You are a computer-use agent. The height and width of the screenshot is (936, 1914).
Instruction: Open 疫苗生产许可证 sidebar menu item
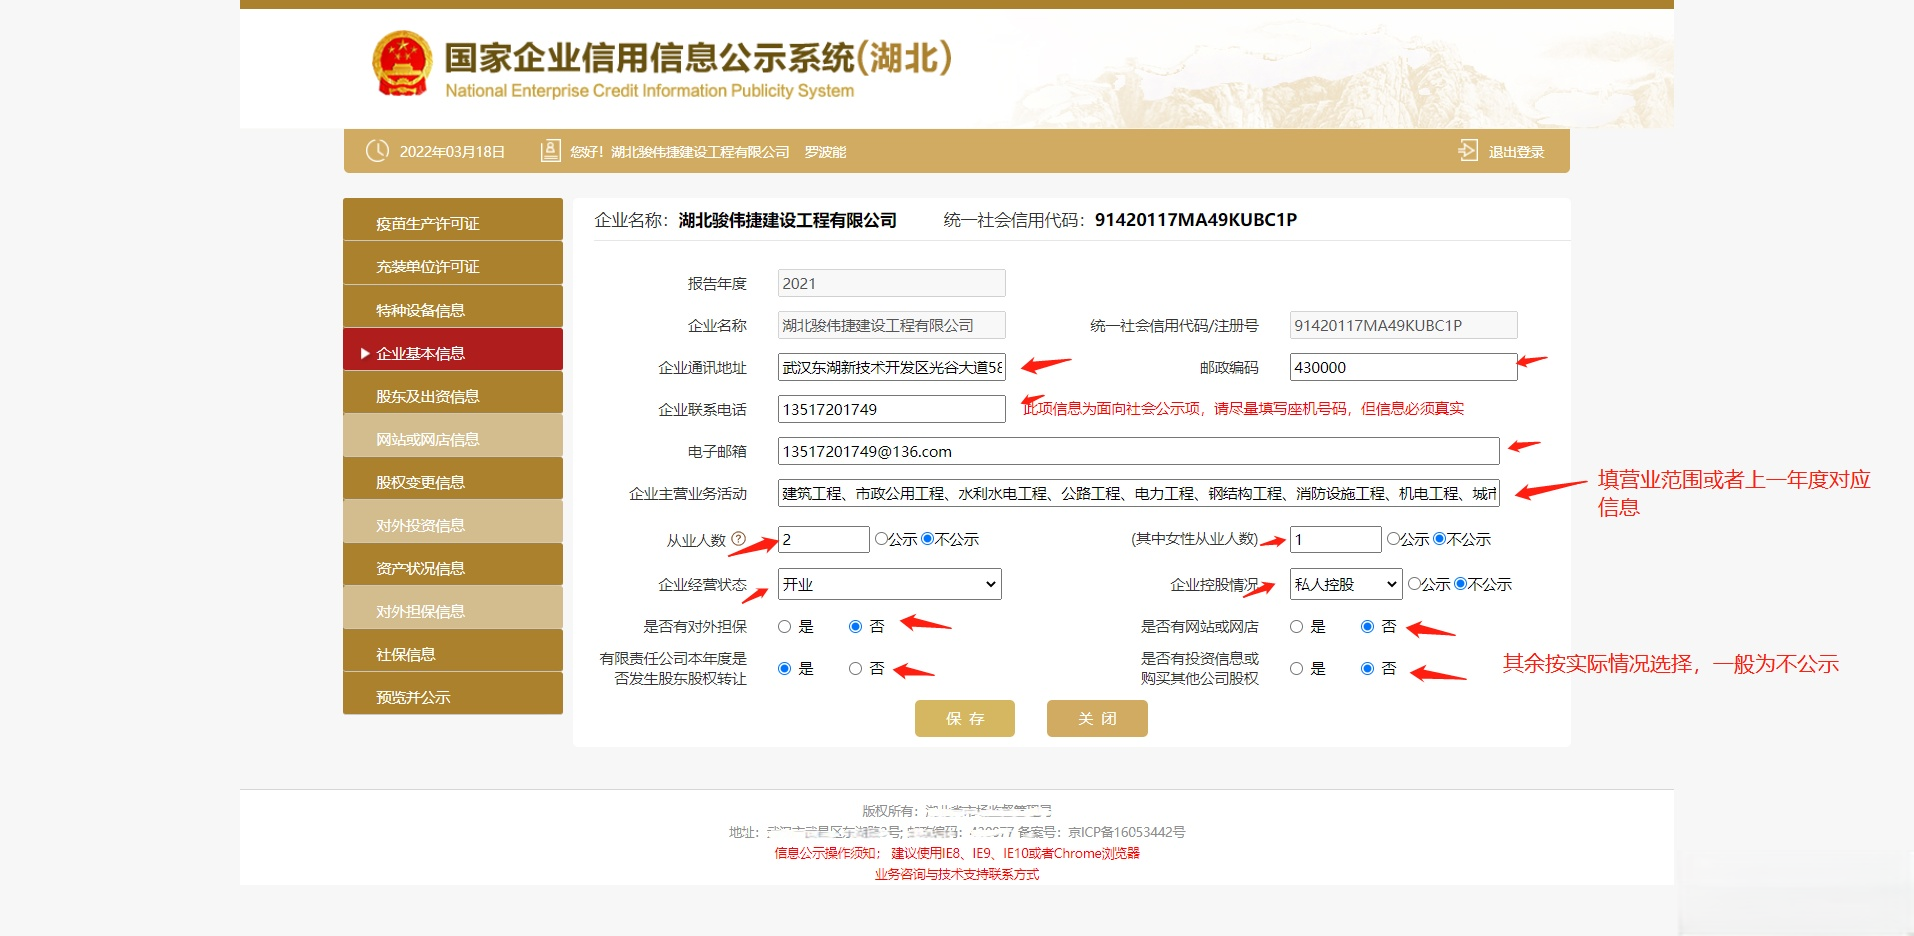click(453, 220)
